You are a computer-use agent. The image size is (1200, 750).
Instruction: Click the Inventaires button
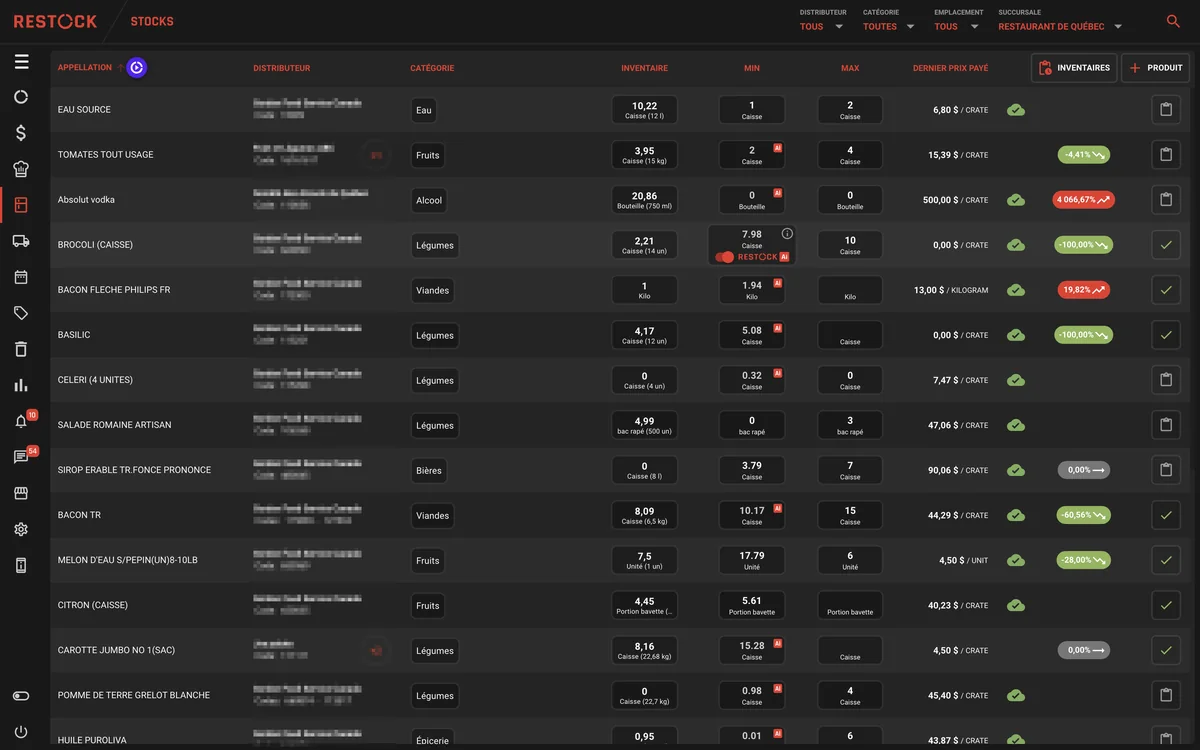[x=1074, y=68]
